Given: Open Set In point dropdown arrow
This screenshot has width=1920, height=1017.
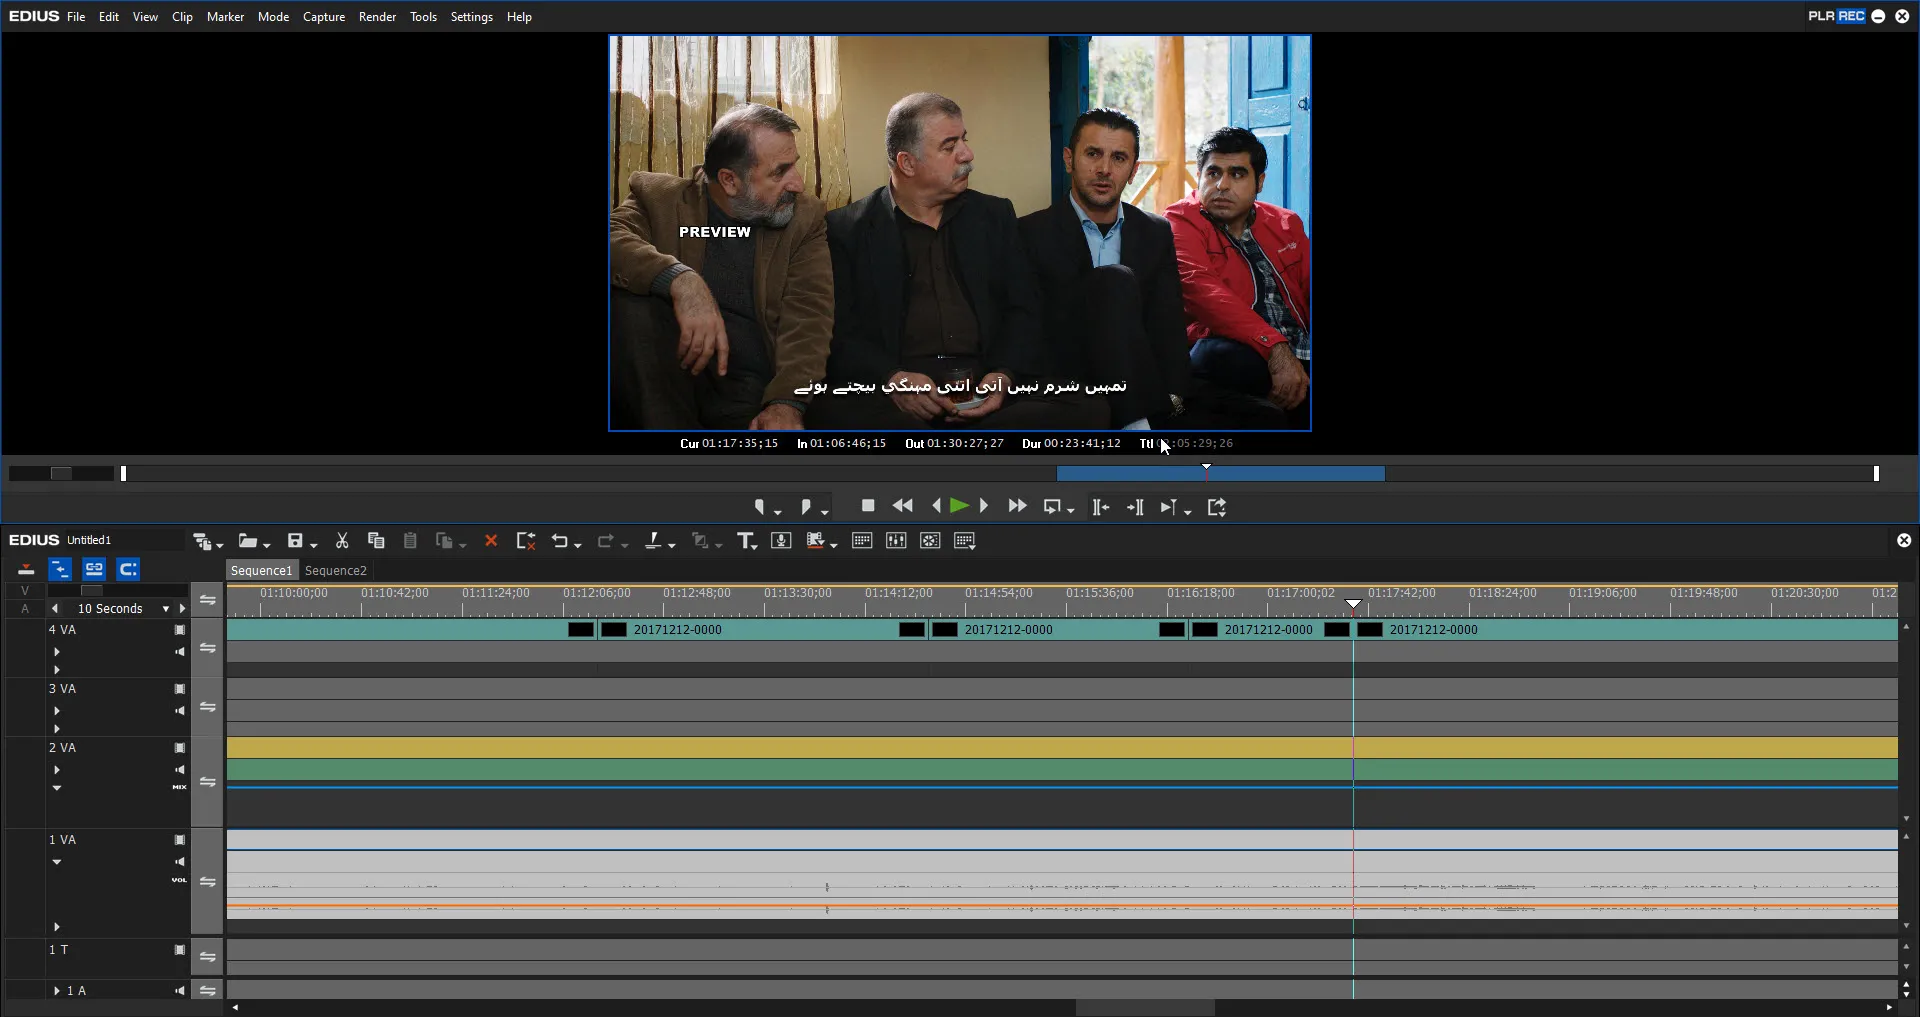Looking at the screenshot, I should coord(778,512).
